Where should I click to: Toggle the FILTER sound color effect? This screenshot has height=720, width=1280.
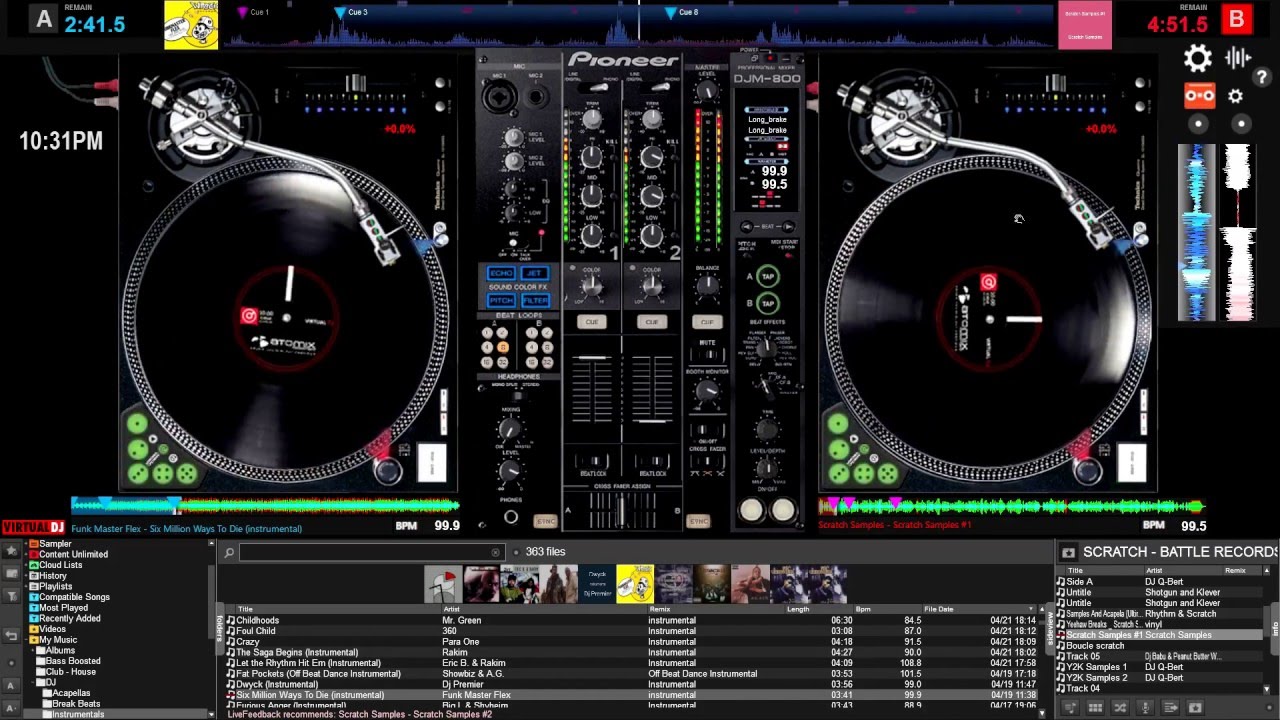[535, 301]
